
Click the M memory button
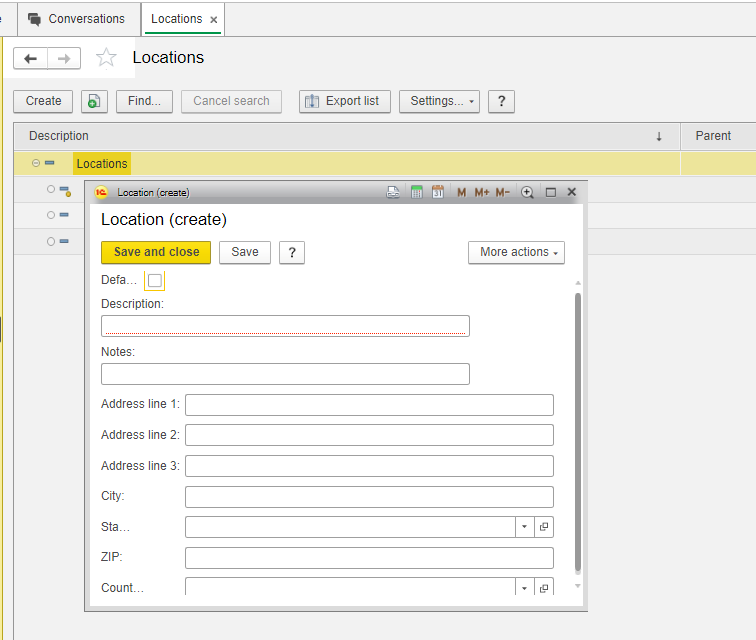461,192
